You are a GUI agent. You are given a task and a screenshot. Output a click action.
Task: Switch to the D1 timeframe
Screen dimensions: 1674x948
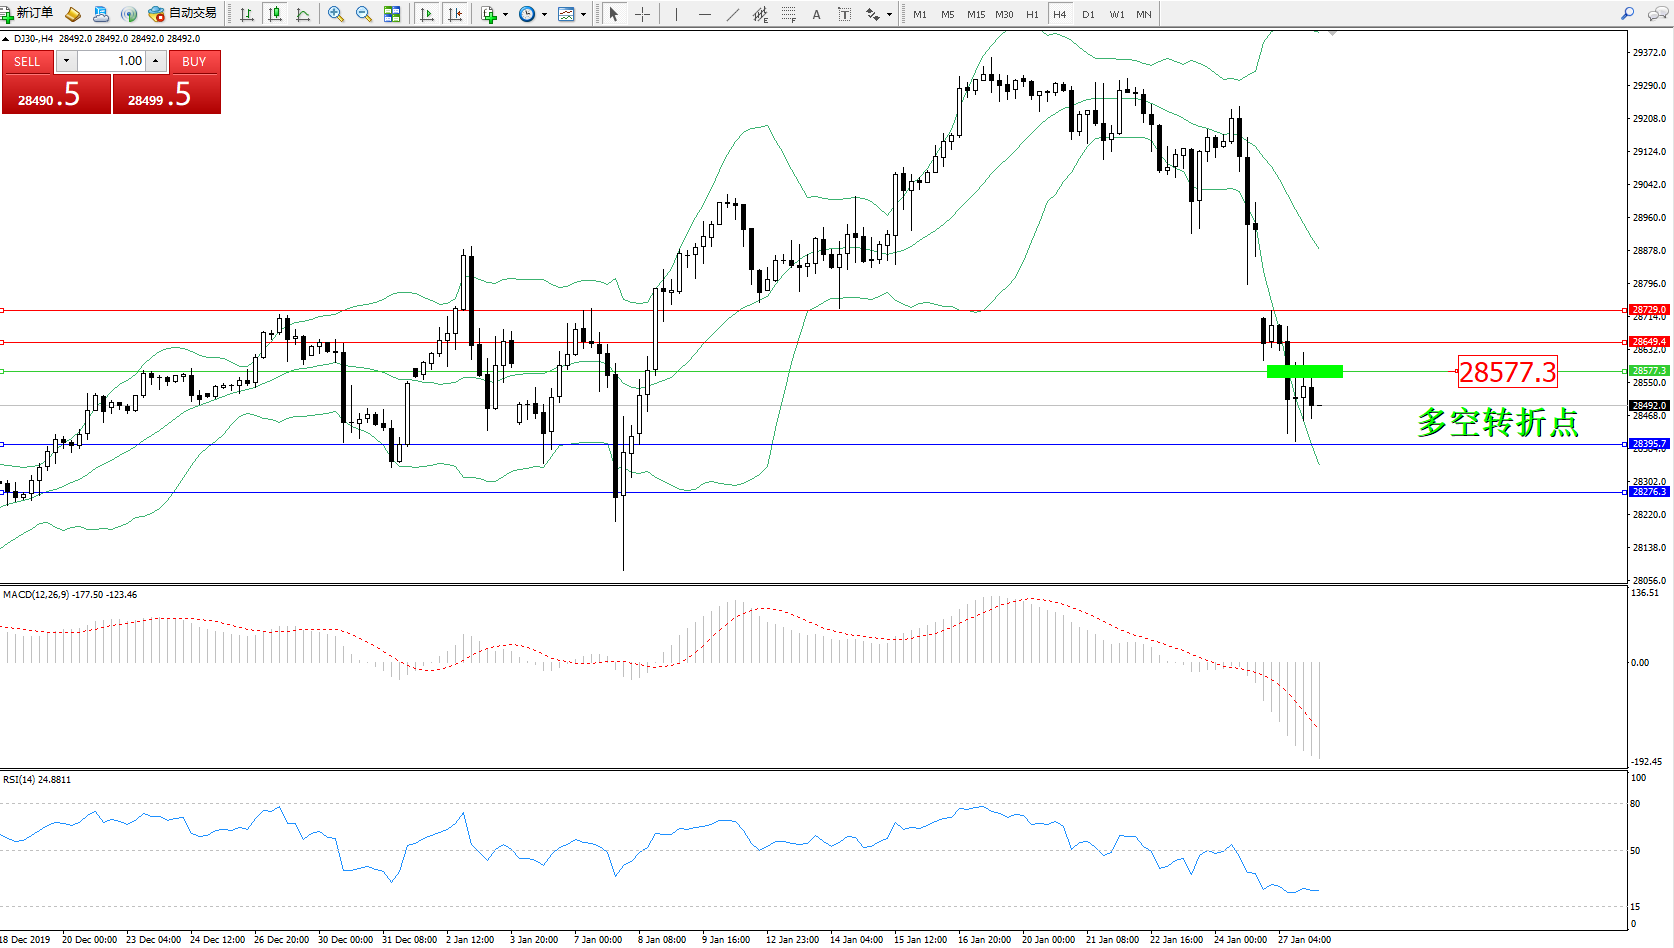(x=1088, y=14)
